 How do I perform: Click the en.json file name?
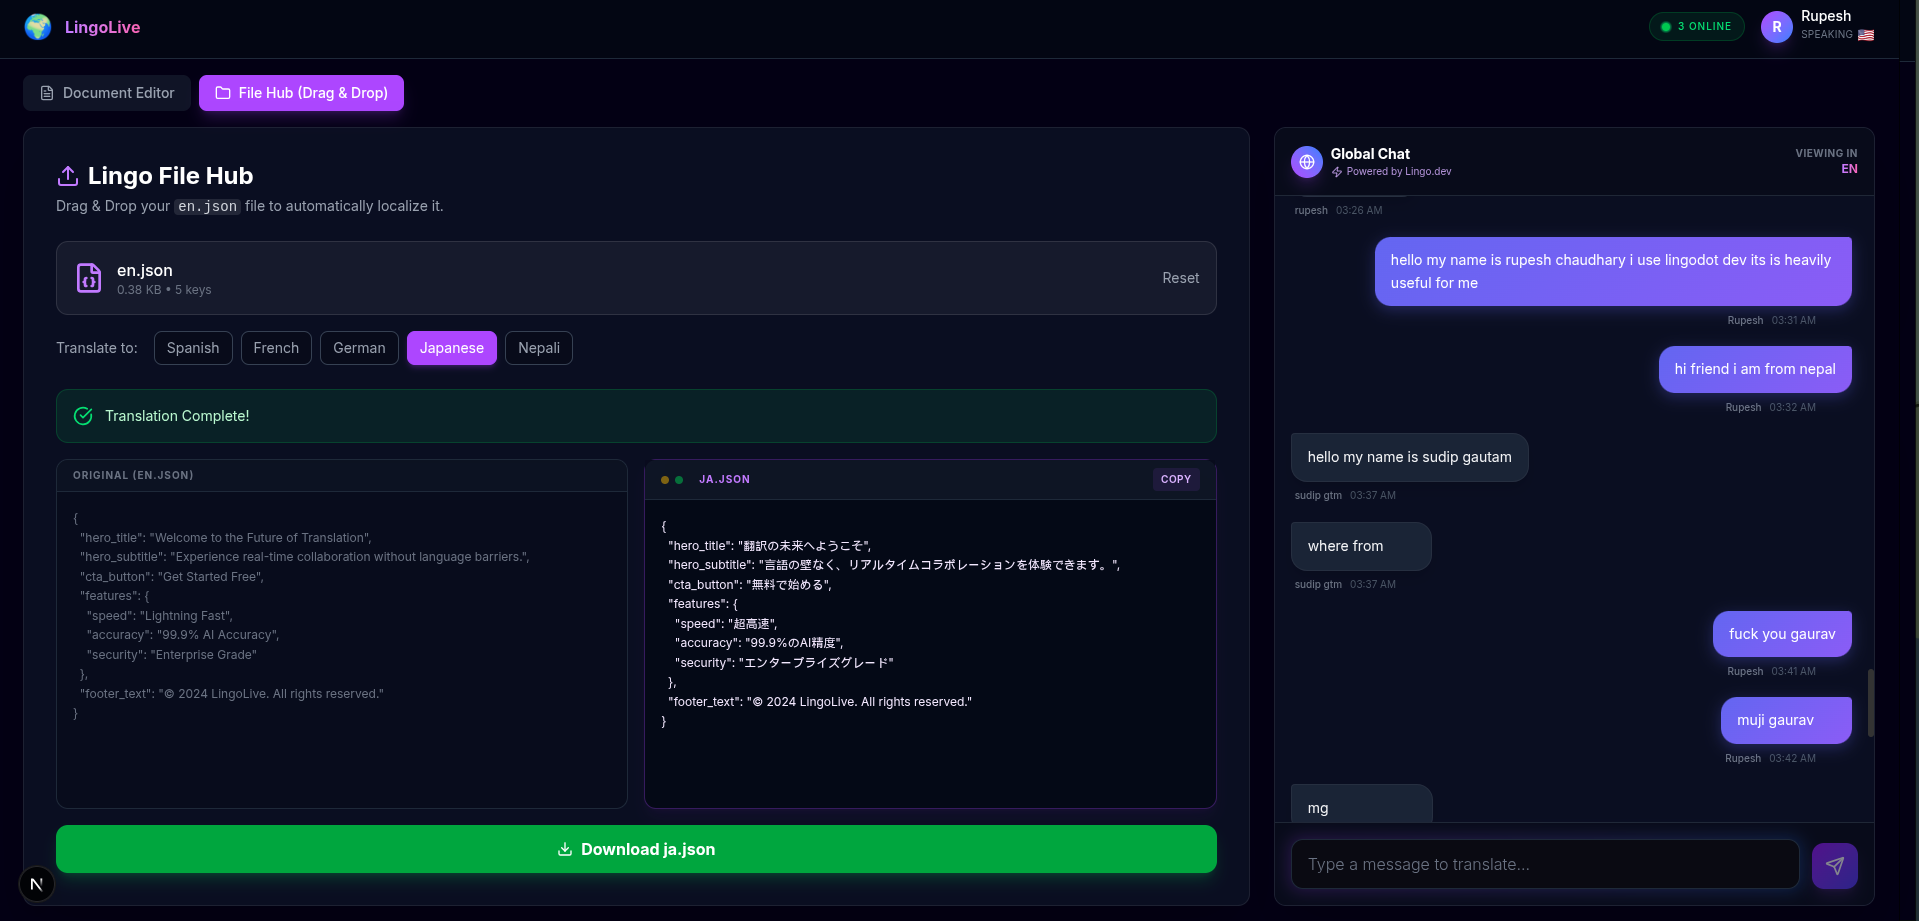click(145, 270)
